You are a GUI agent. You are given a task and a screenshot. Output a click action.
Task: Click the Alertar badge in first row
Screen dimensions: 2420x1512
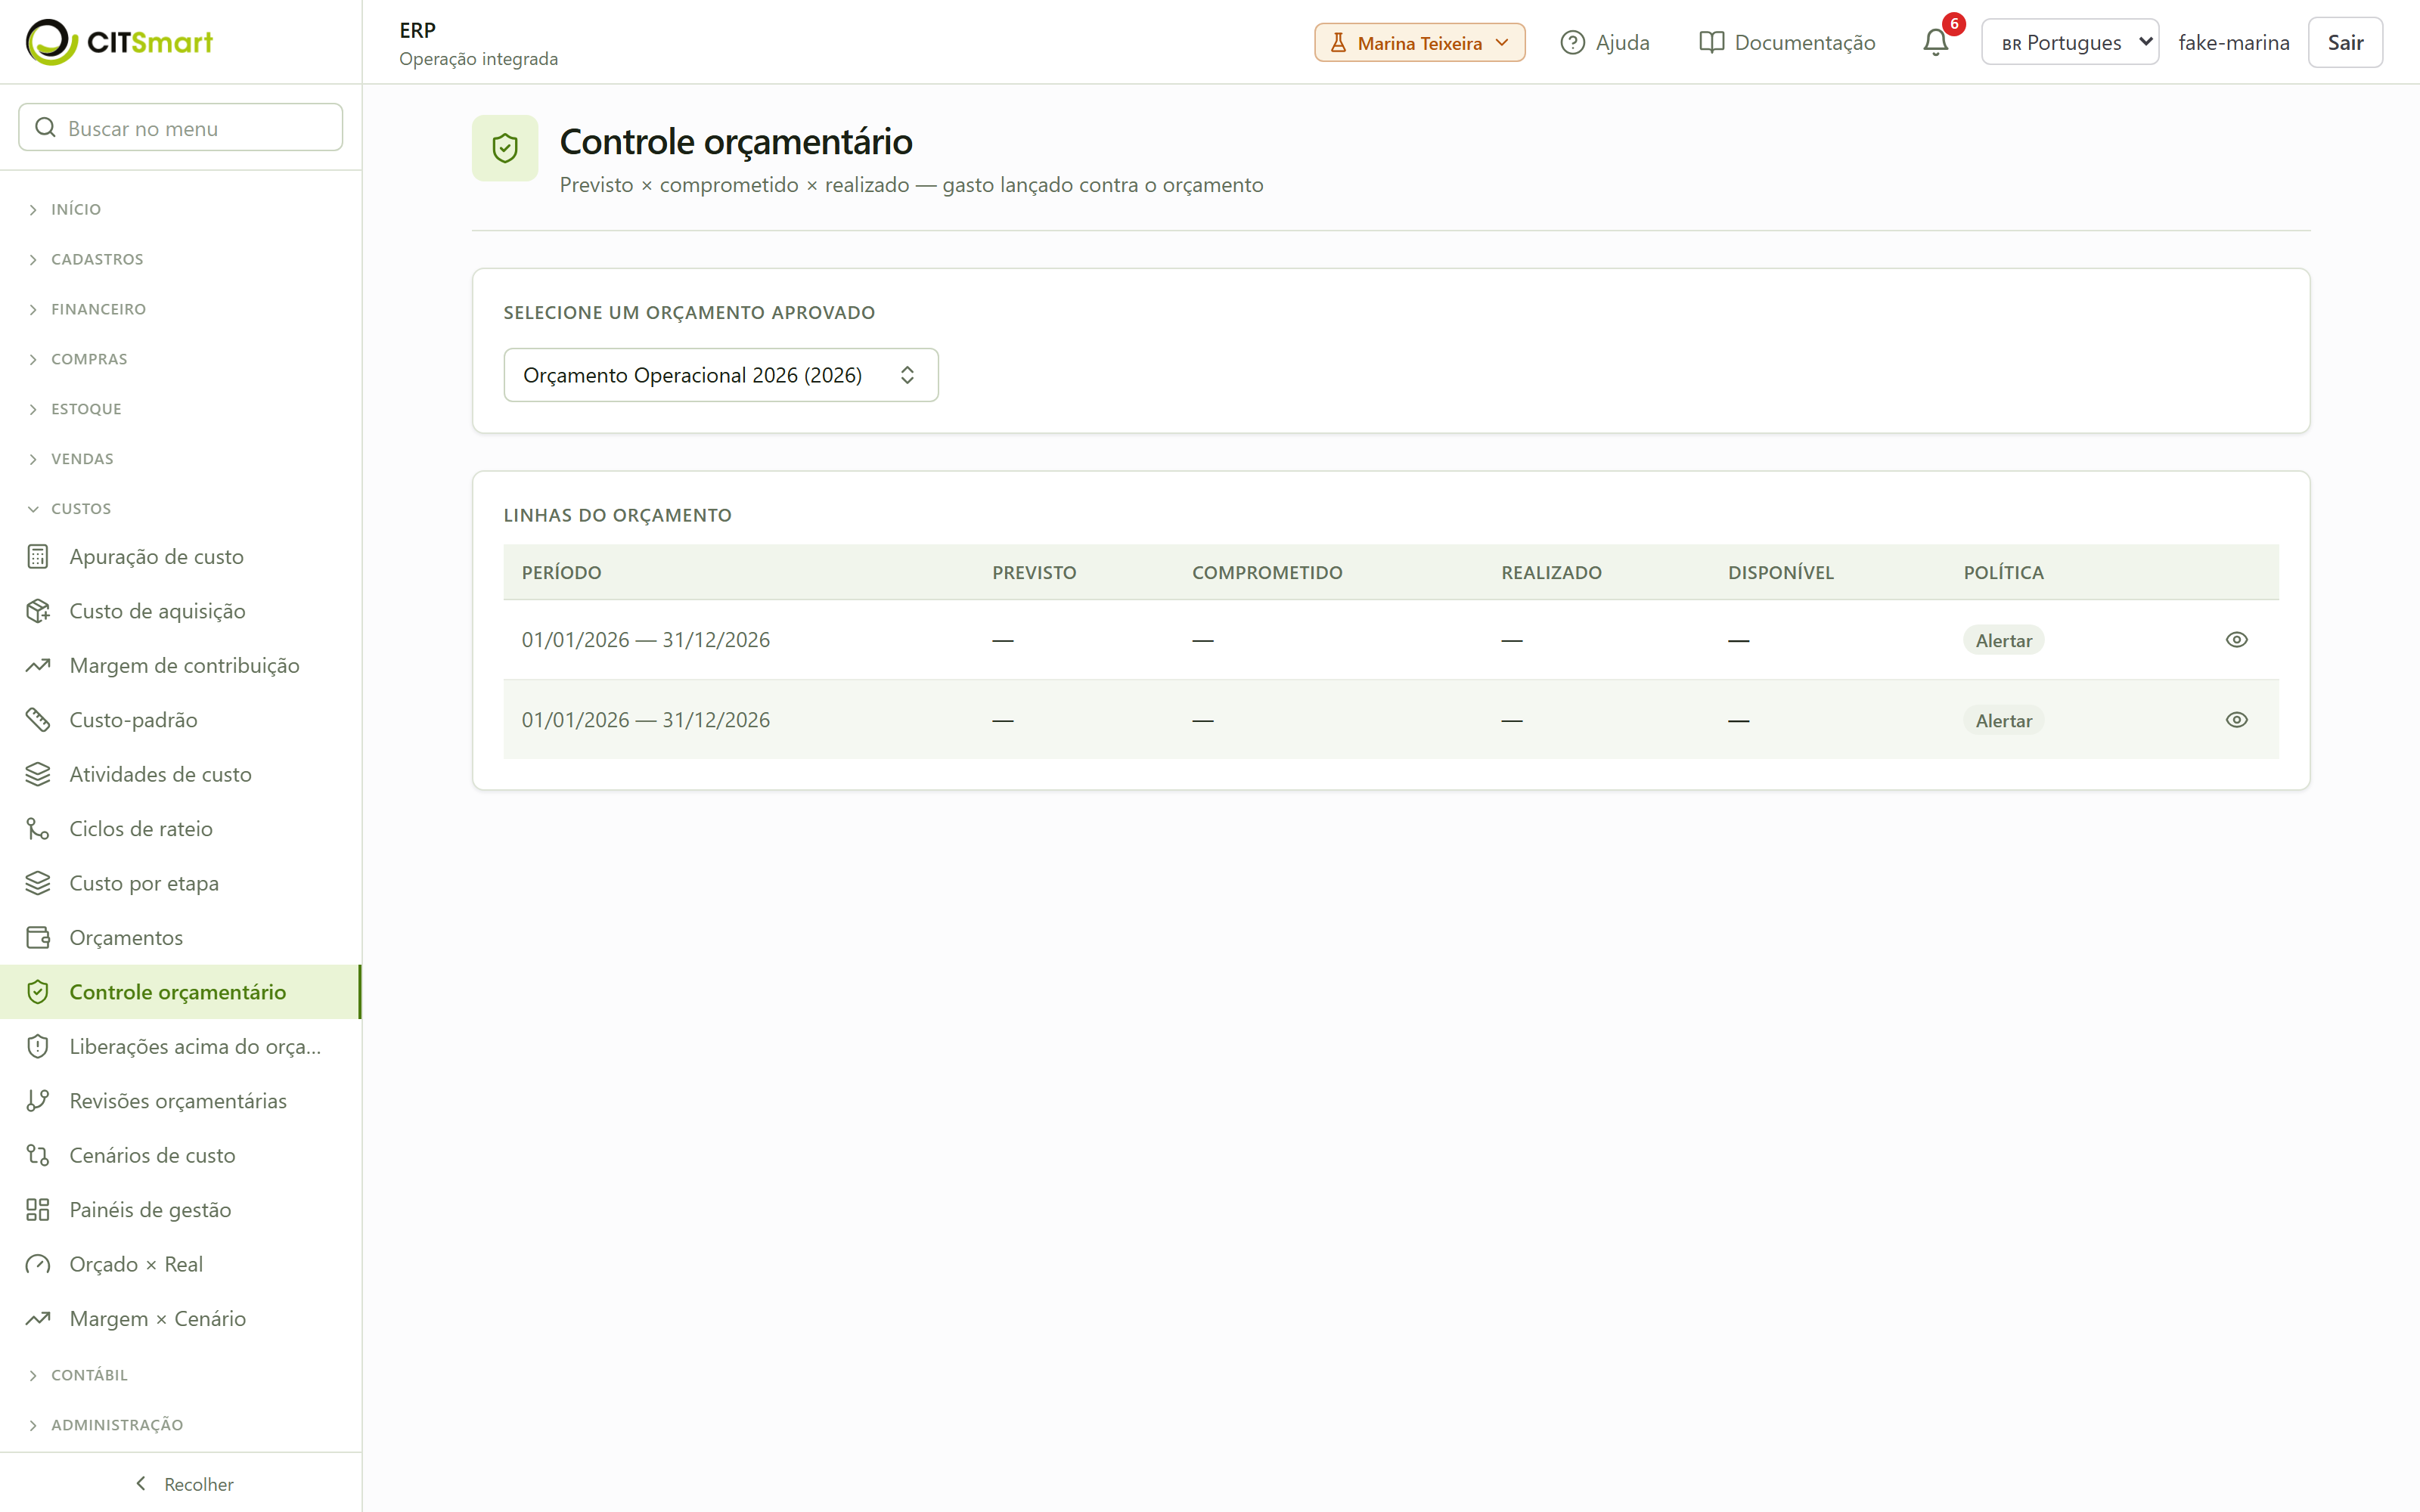(2003, 640)
